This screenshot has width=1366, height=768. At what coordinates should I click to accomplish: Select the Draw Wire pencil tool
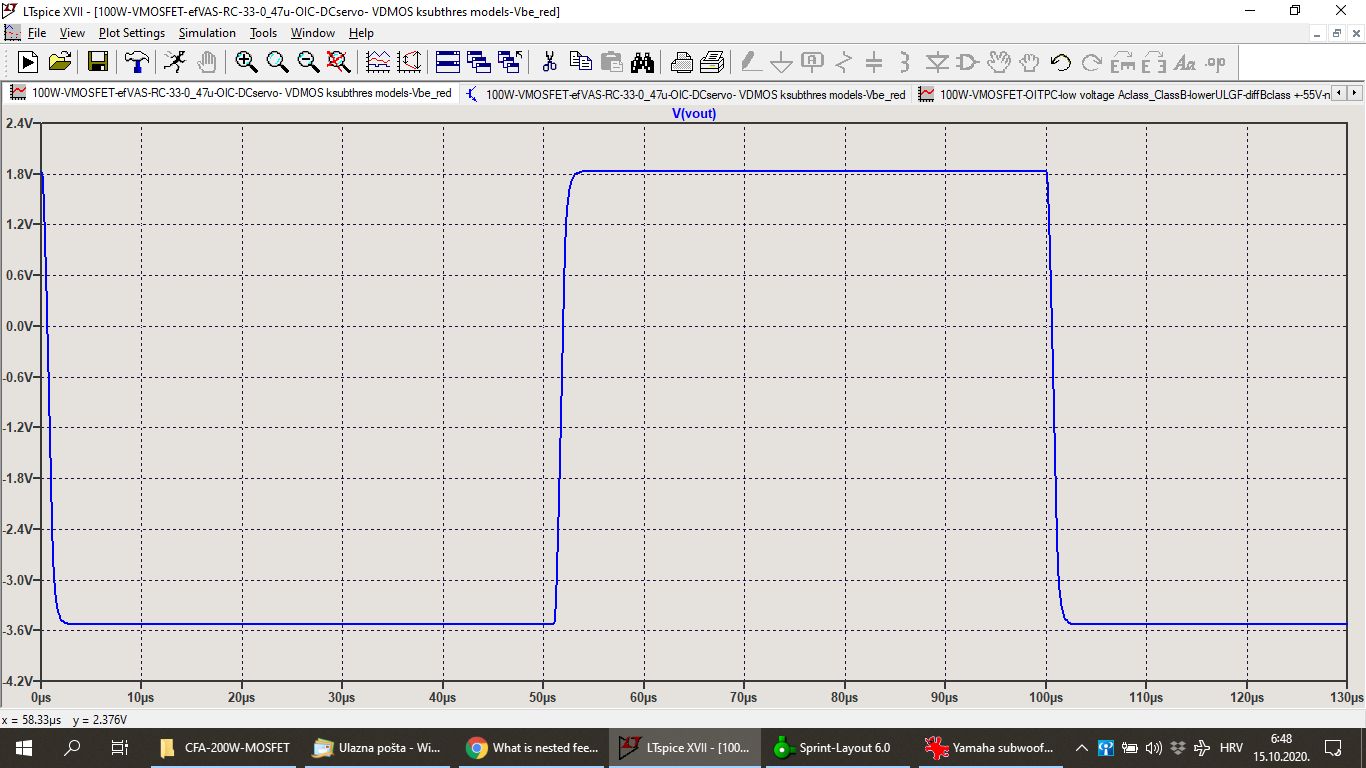(x=751, y=62)
